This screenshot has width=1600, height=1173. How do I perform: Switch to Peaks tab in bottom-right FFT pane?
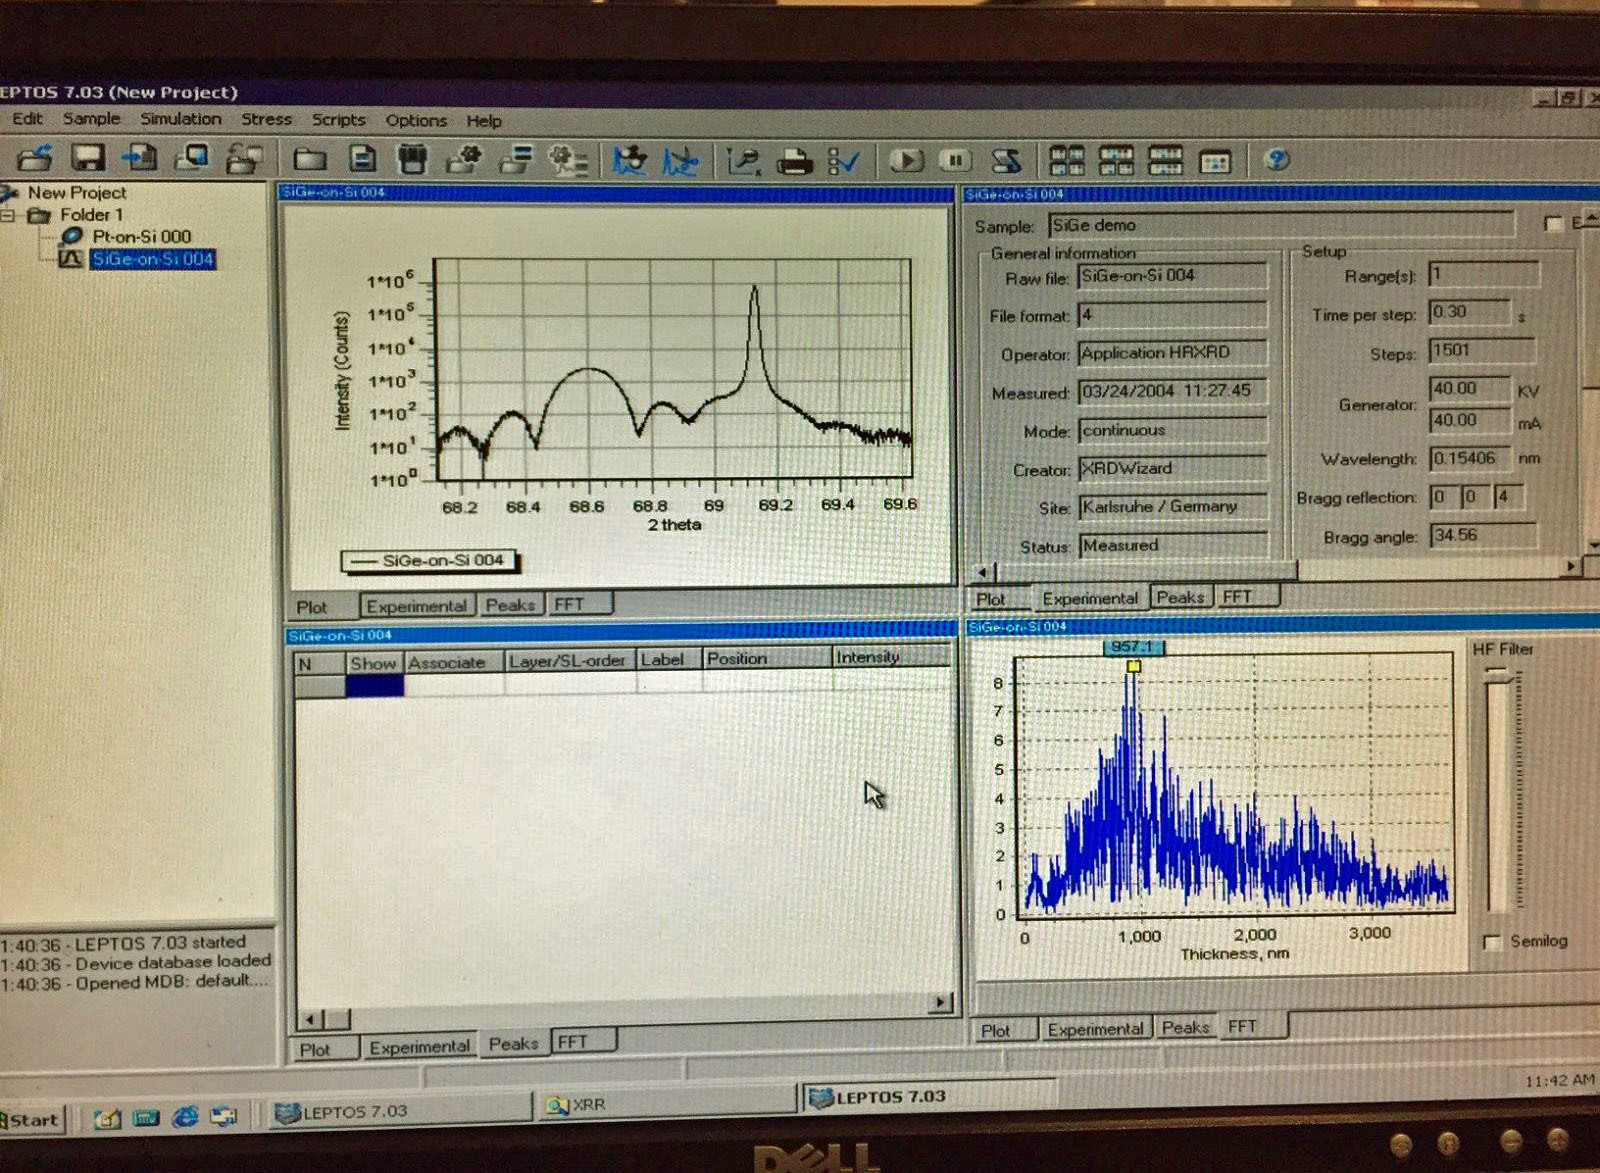click(x=1185, y=1027)
